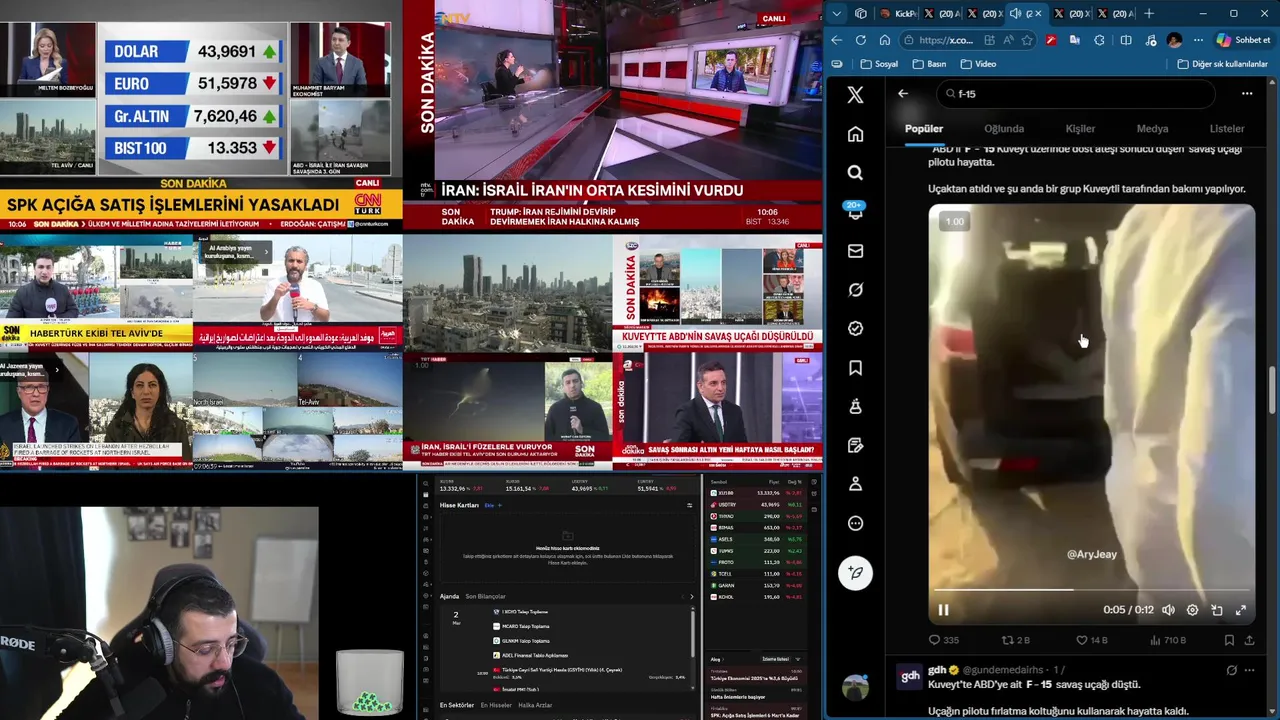Expand tweet video to fullscreen

pos(1241,610)
